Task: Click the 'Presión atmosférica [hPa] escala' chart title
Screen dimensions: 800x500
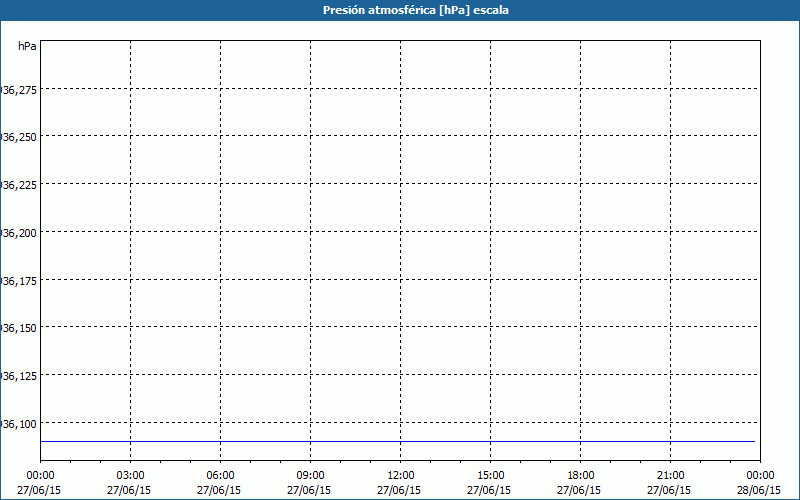Action: (x=400, y=10)
